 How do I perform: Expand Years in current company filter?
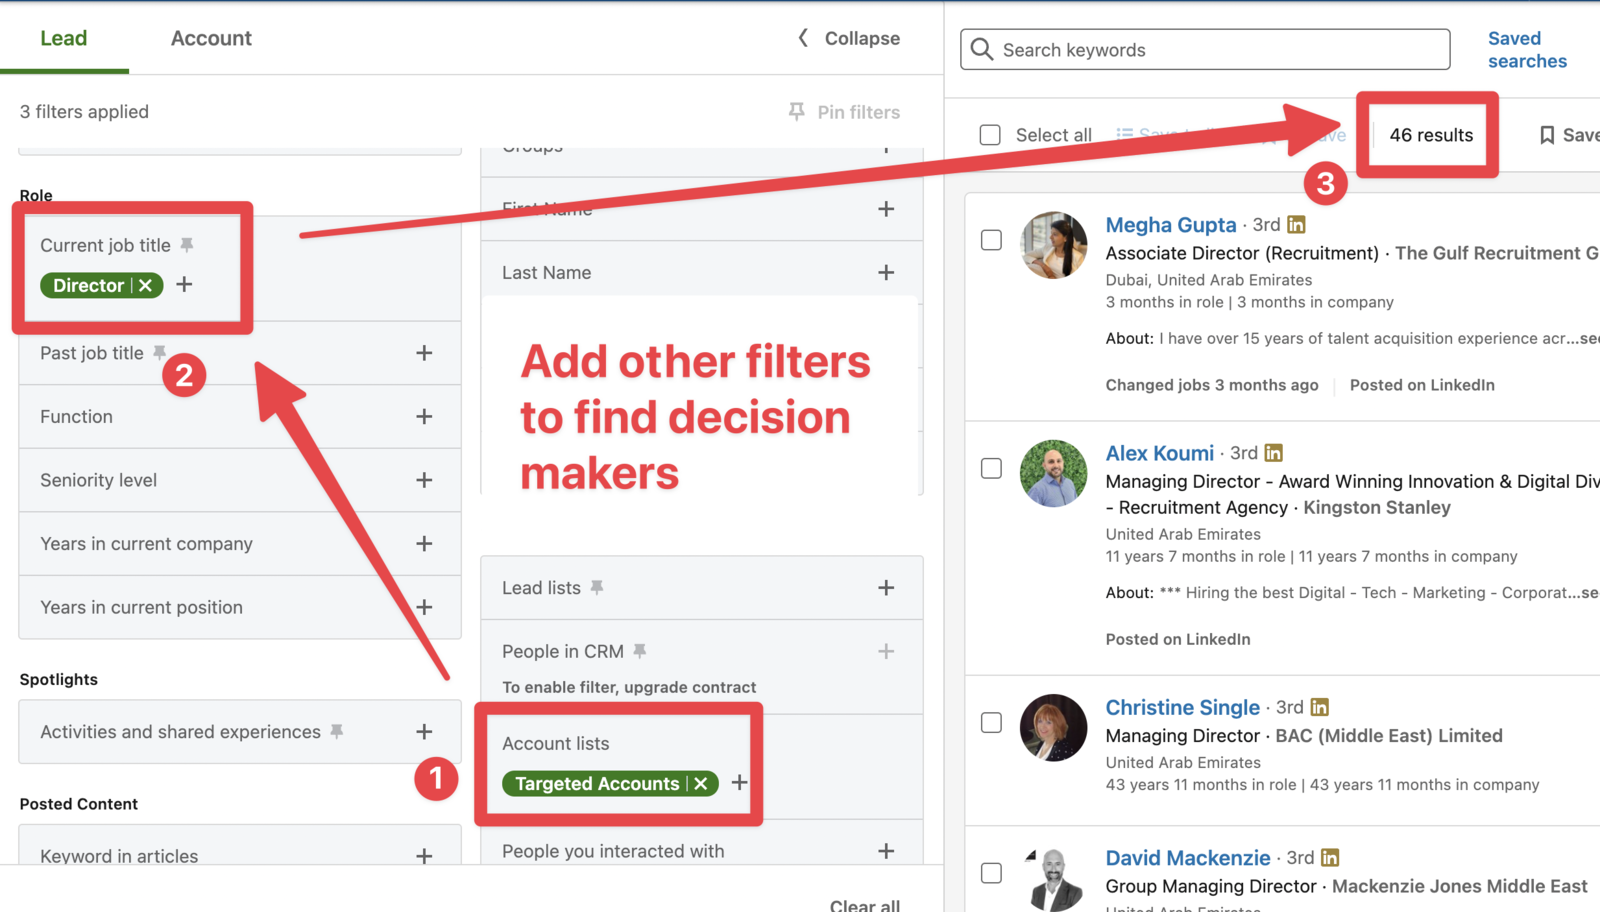(424, 543)
